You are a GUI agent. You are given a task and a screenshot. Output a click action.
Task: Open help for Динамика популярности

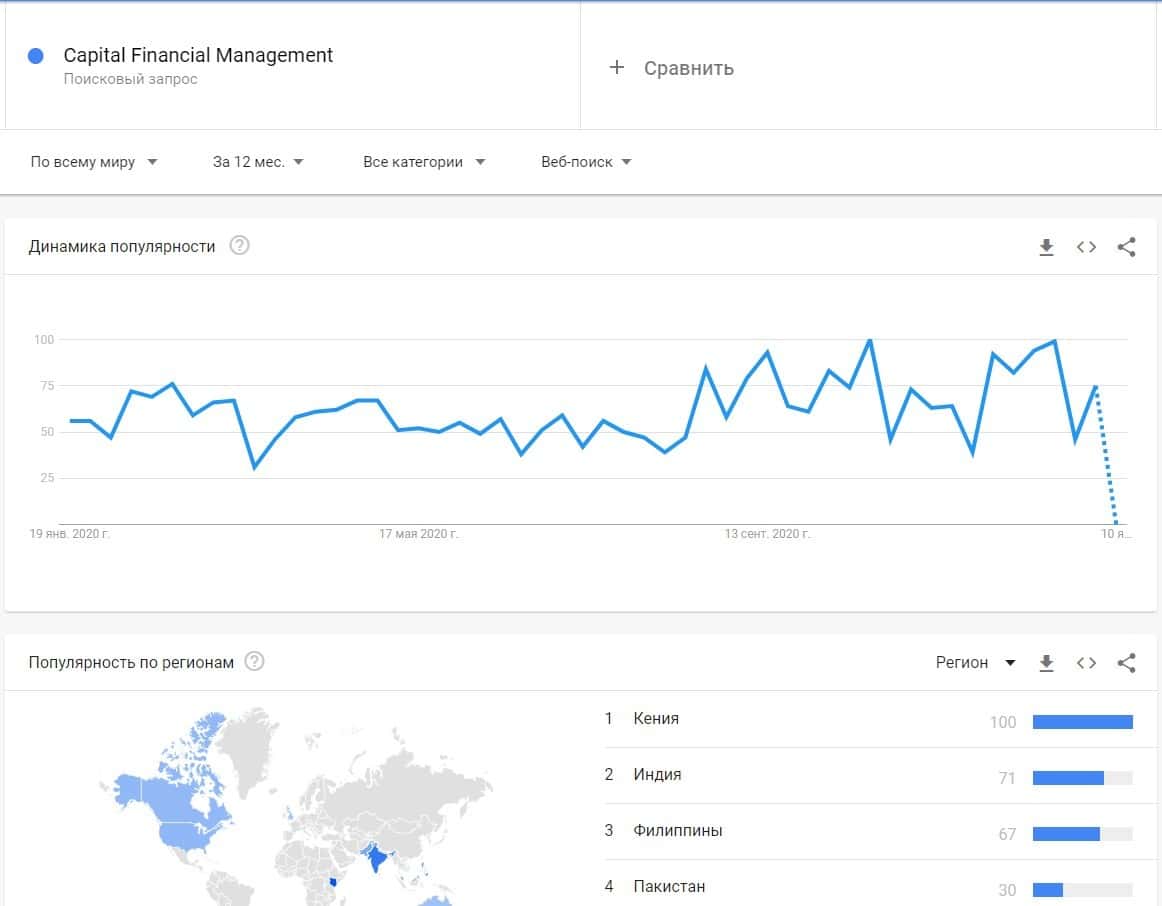coord(239,246)
